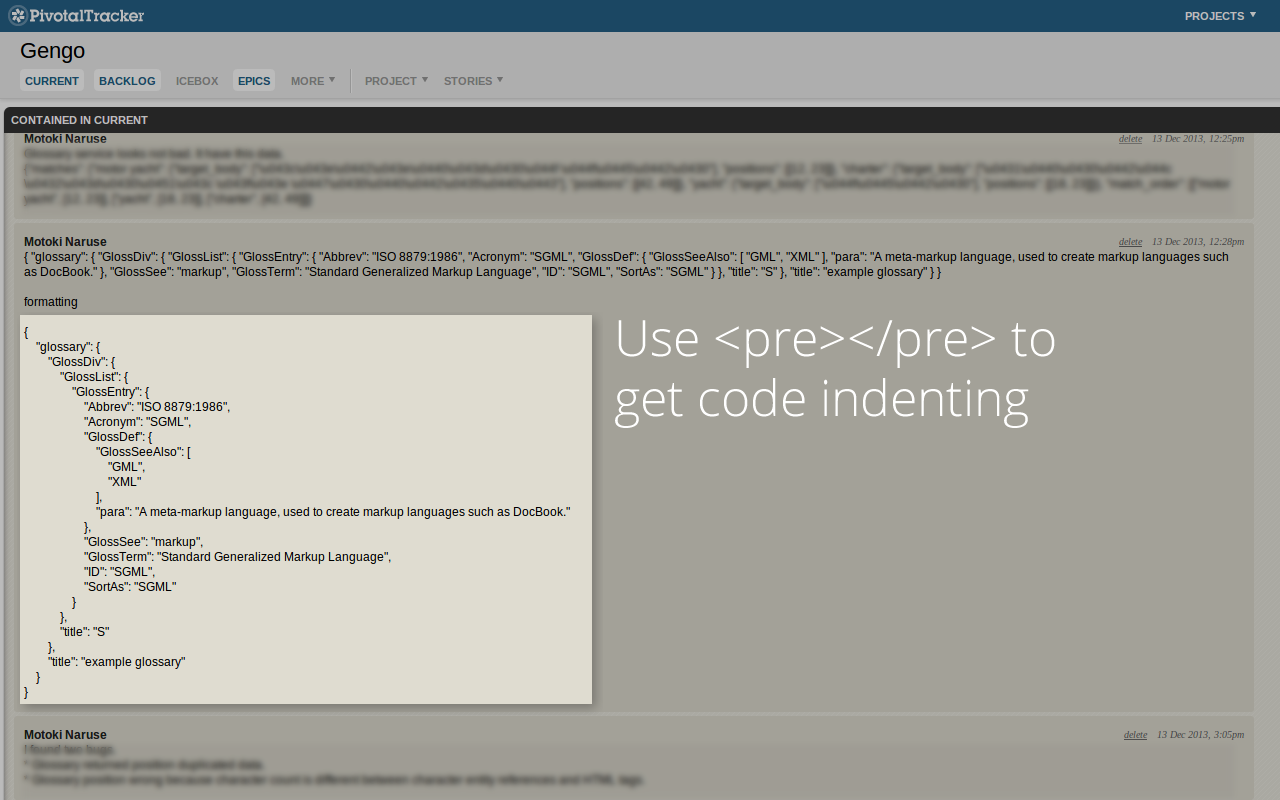The width and height of the screenshot is (1280, 800).
Task: Delete the 12:28pm comment
Action: tap(1130, 241)
